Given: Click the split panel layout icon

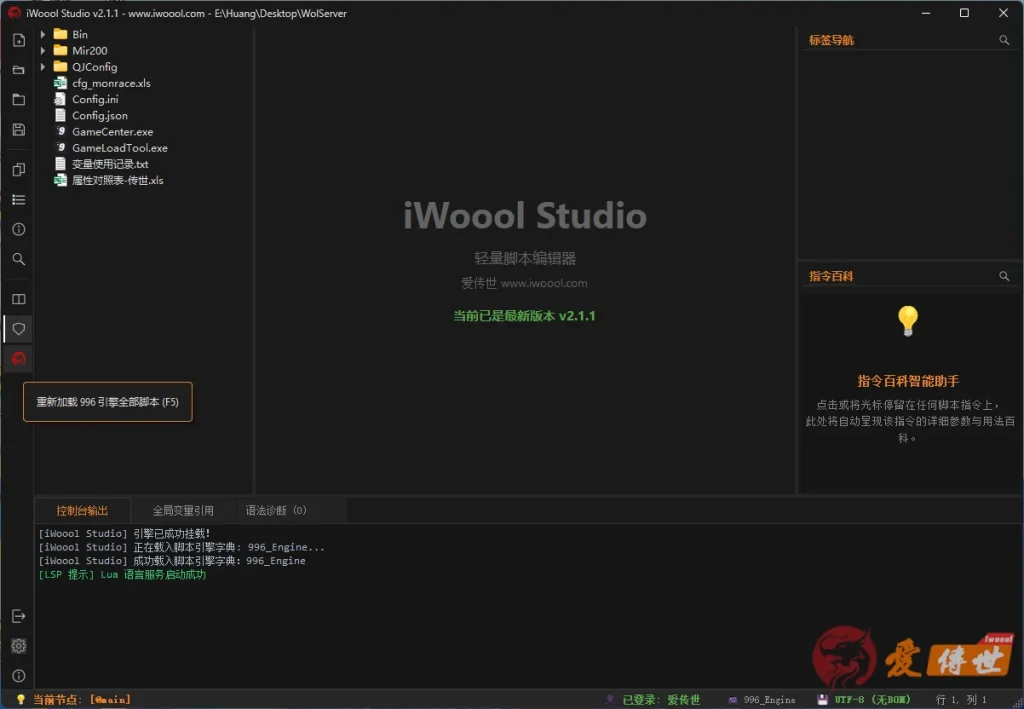Looking at the screenshot, I should pyautogui.click(x=19, y=299).
